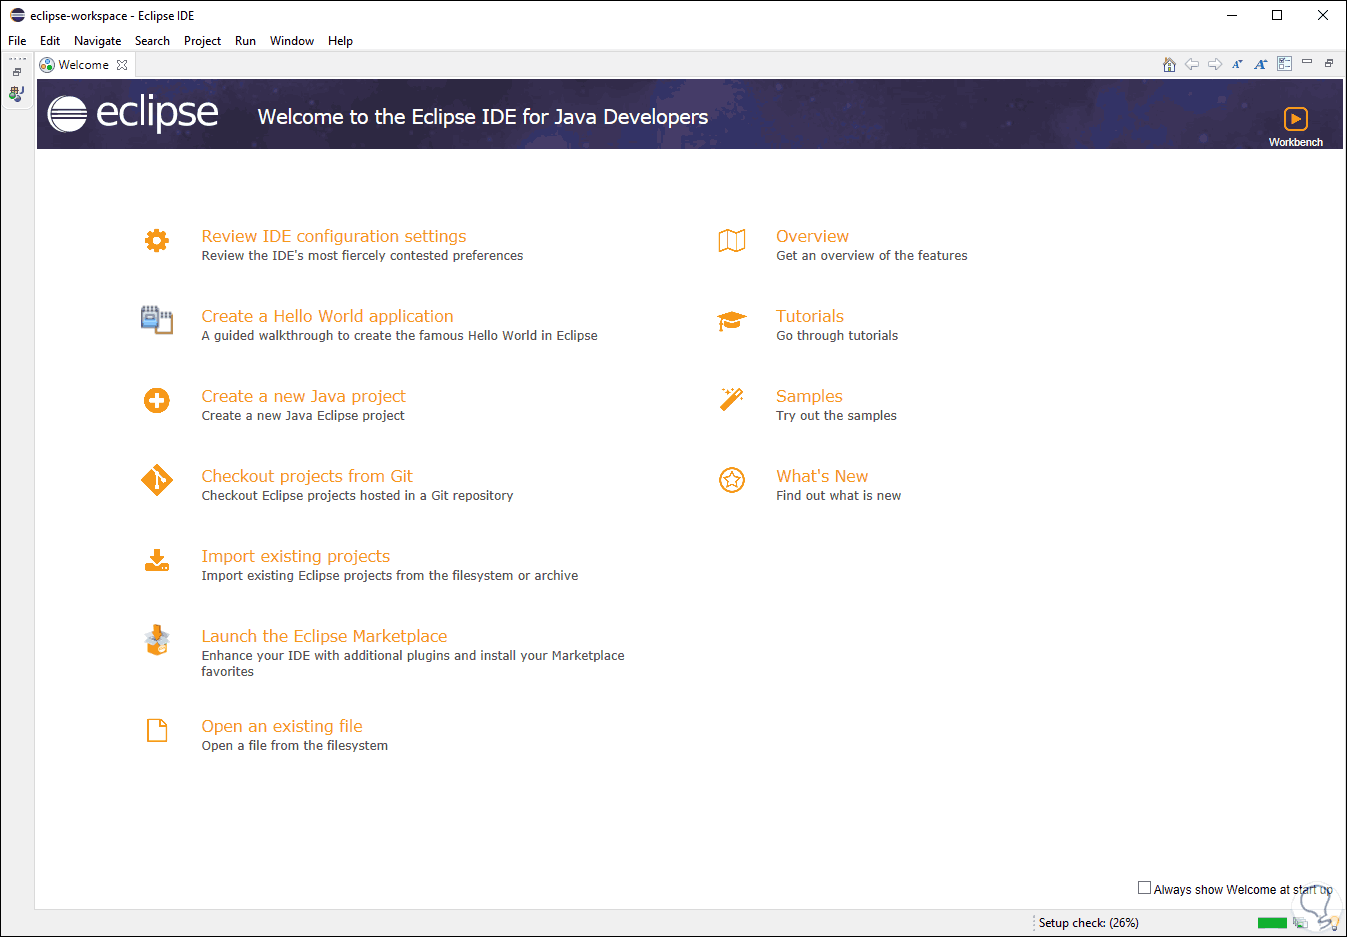Click the navigate back arrow icon
Viewport: 1347px width, 937px height.
tap(1192, 64)
